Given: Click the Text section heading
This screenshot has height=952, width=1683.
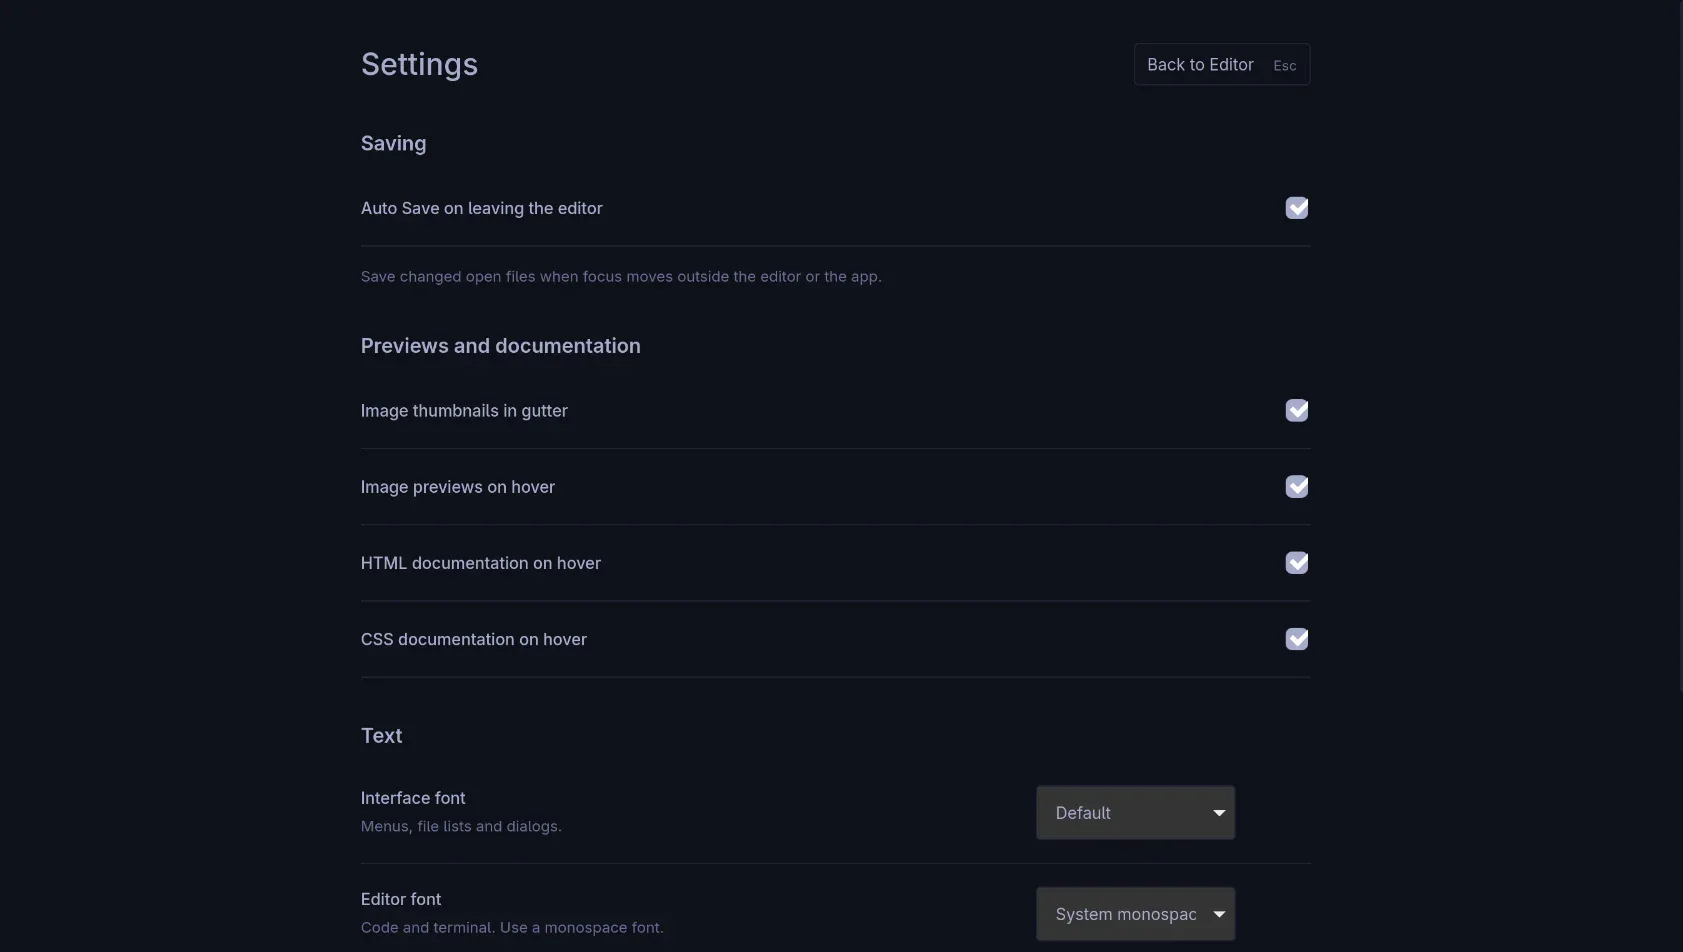Looking at the screenshot, I should [x=381, y=735].
